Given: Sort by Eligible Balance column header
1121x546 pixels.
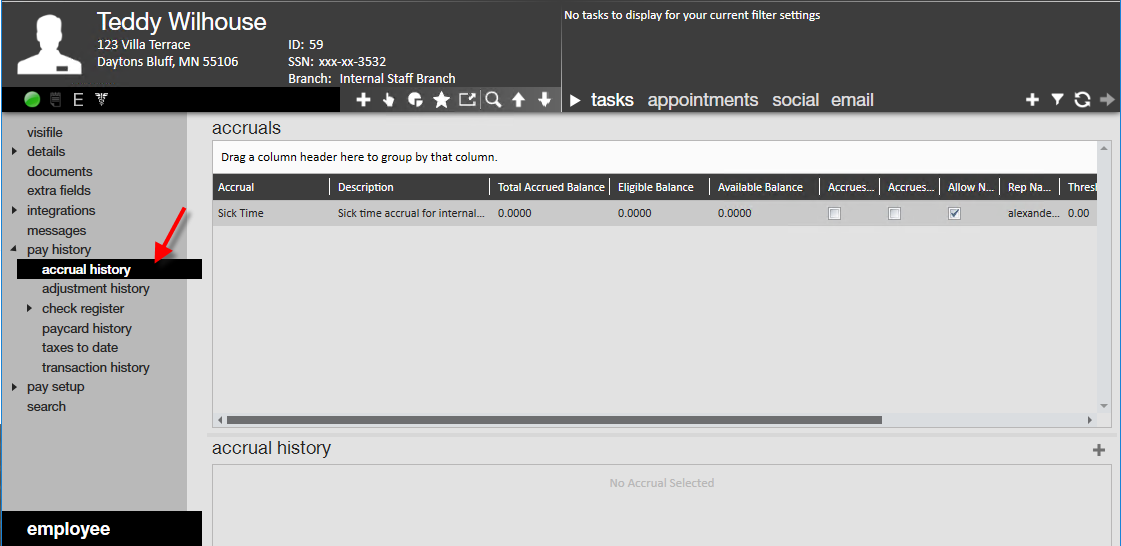Looking at the screenshot, I should point(660,187).
